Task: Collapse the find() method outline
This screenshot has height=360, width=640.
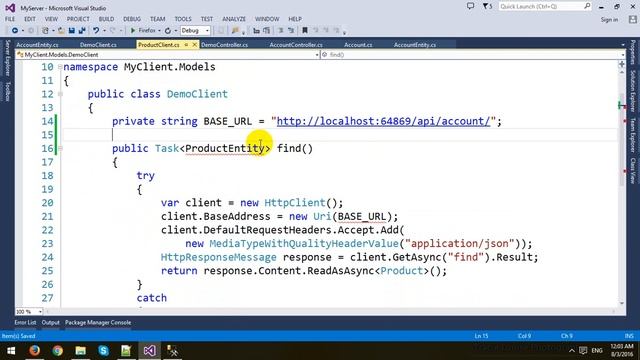Action: click(x=60, y=148)
